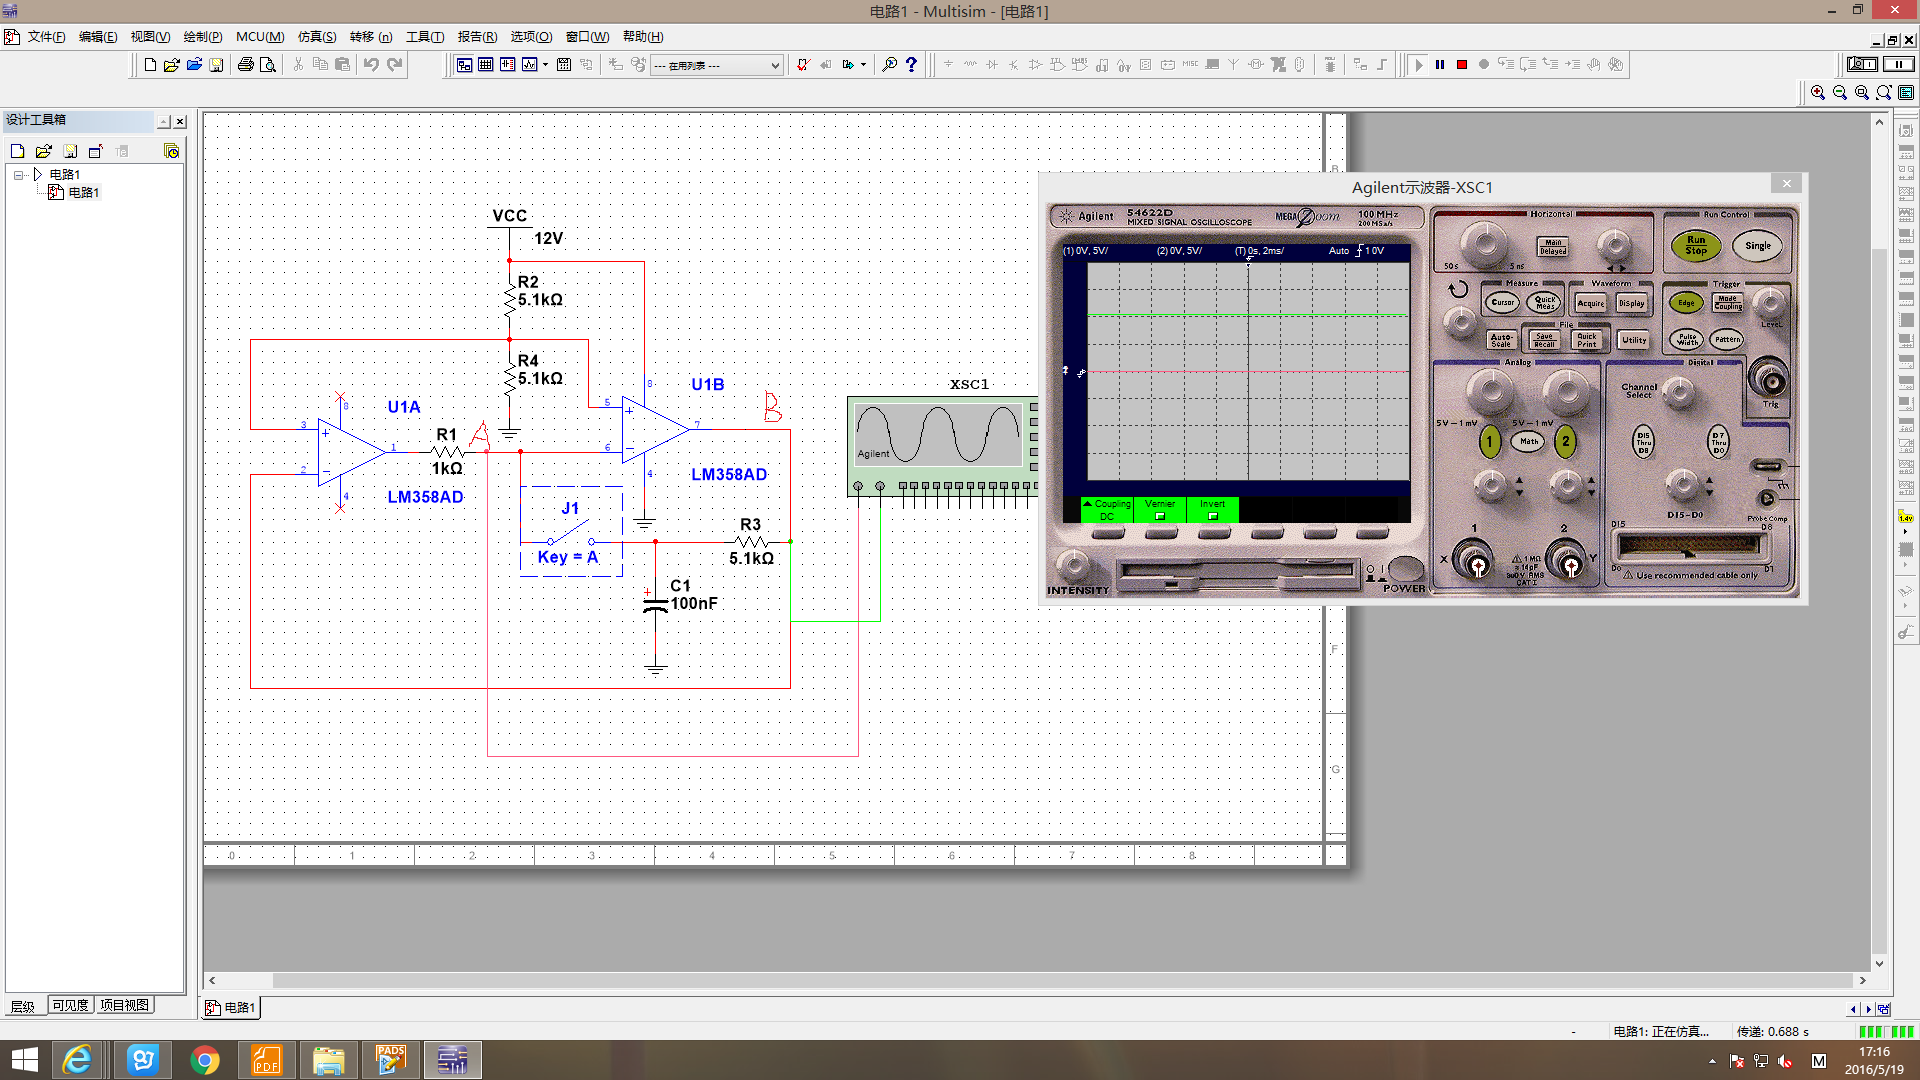Switch to the 可见度 tab
Screen dimensions: 1920x1080
tap(70, 1005)
